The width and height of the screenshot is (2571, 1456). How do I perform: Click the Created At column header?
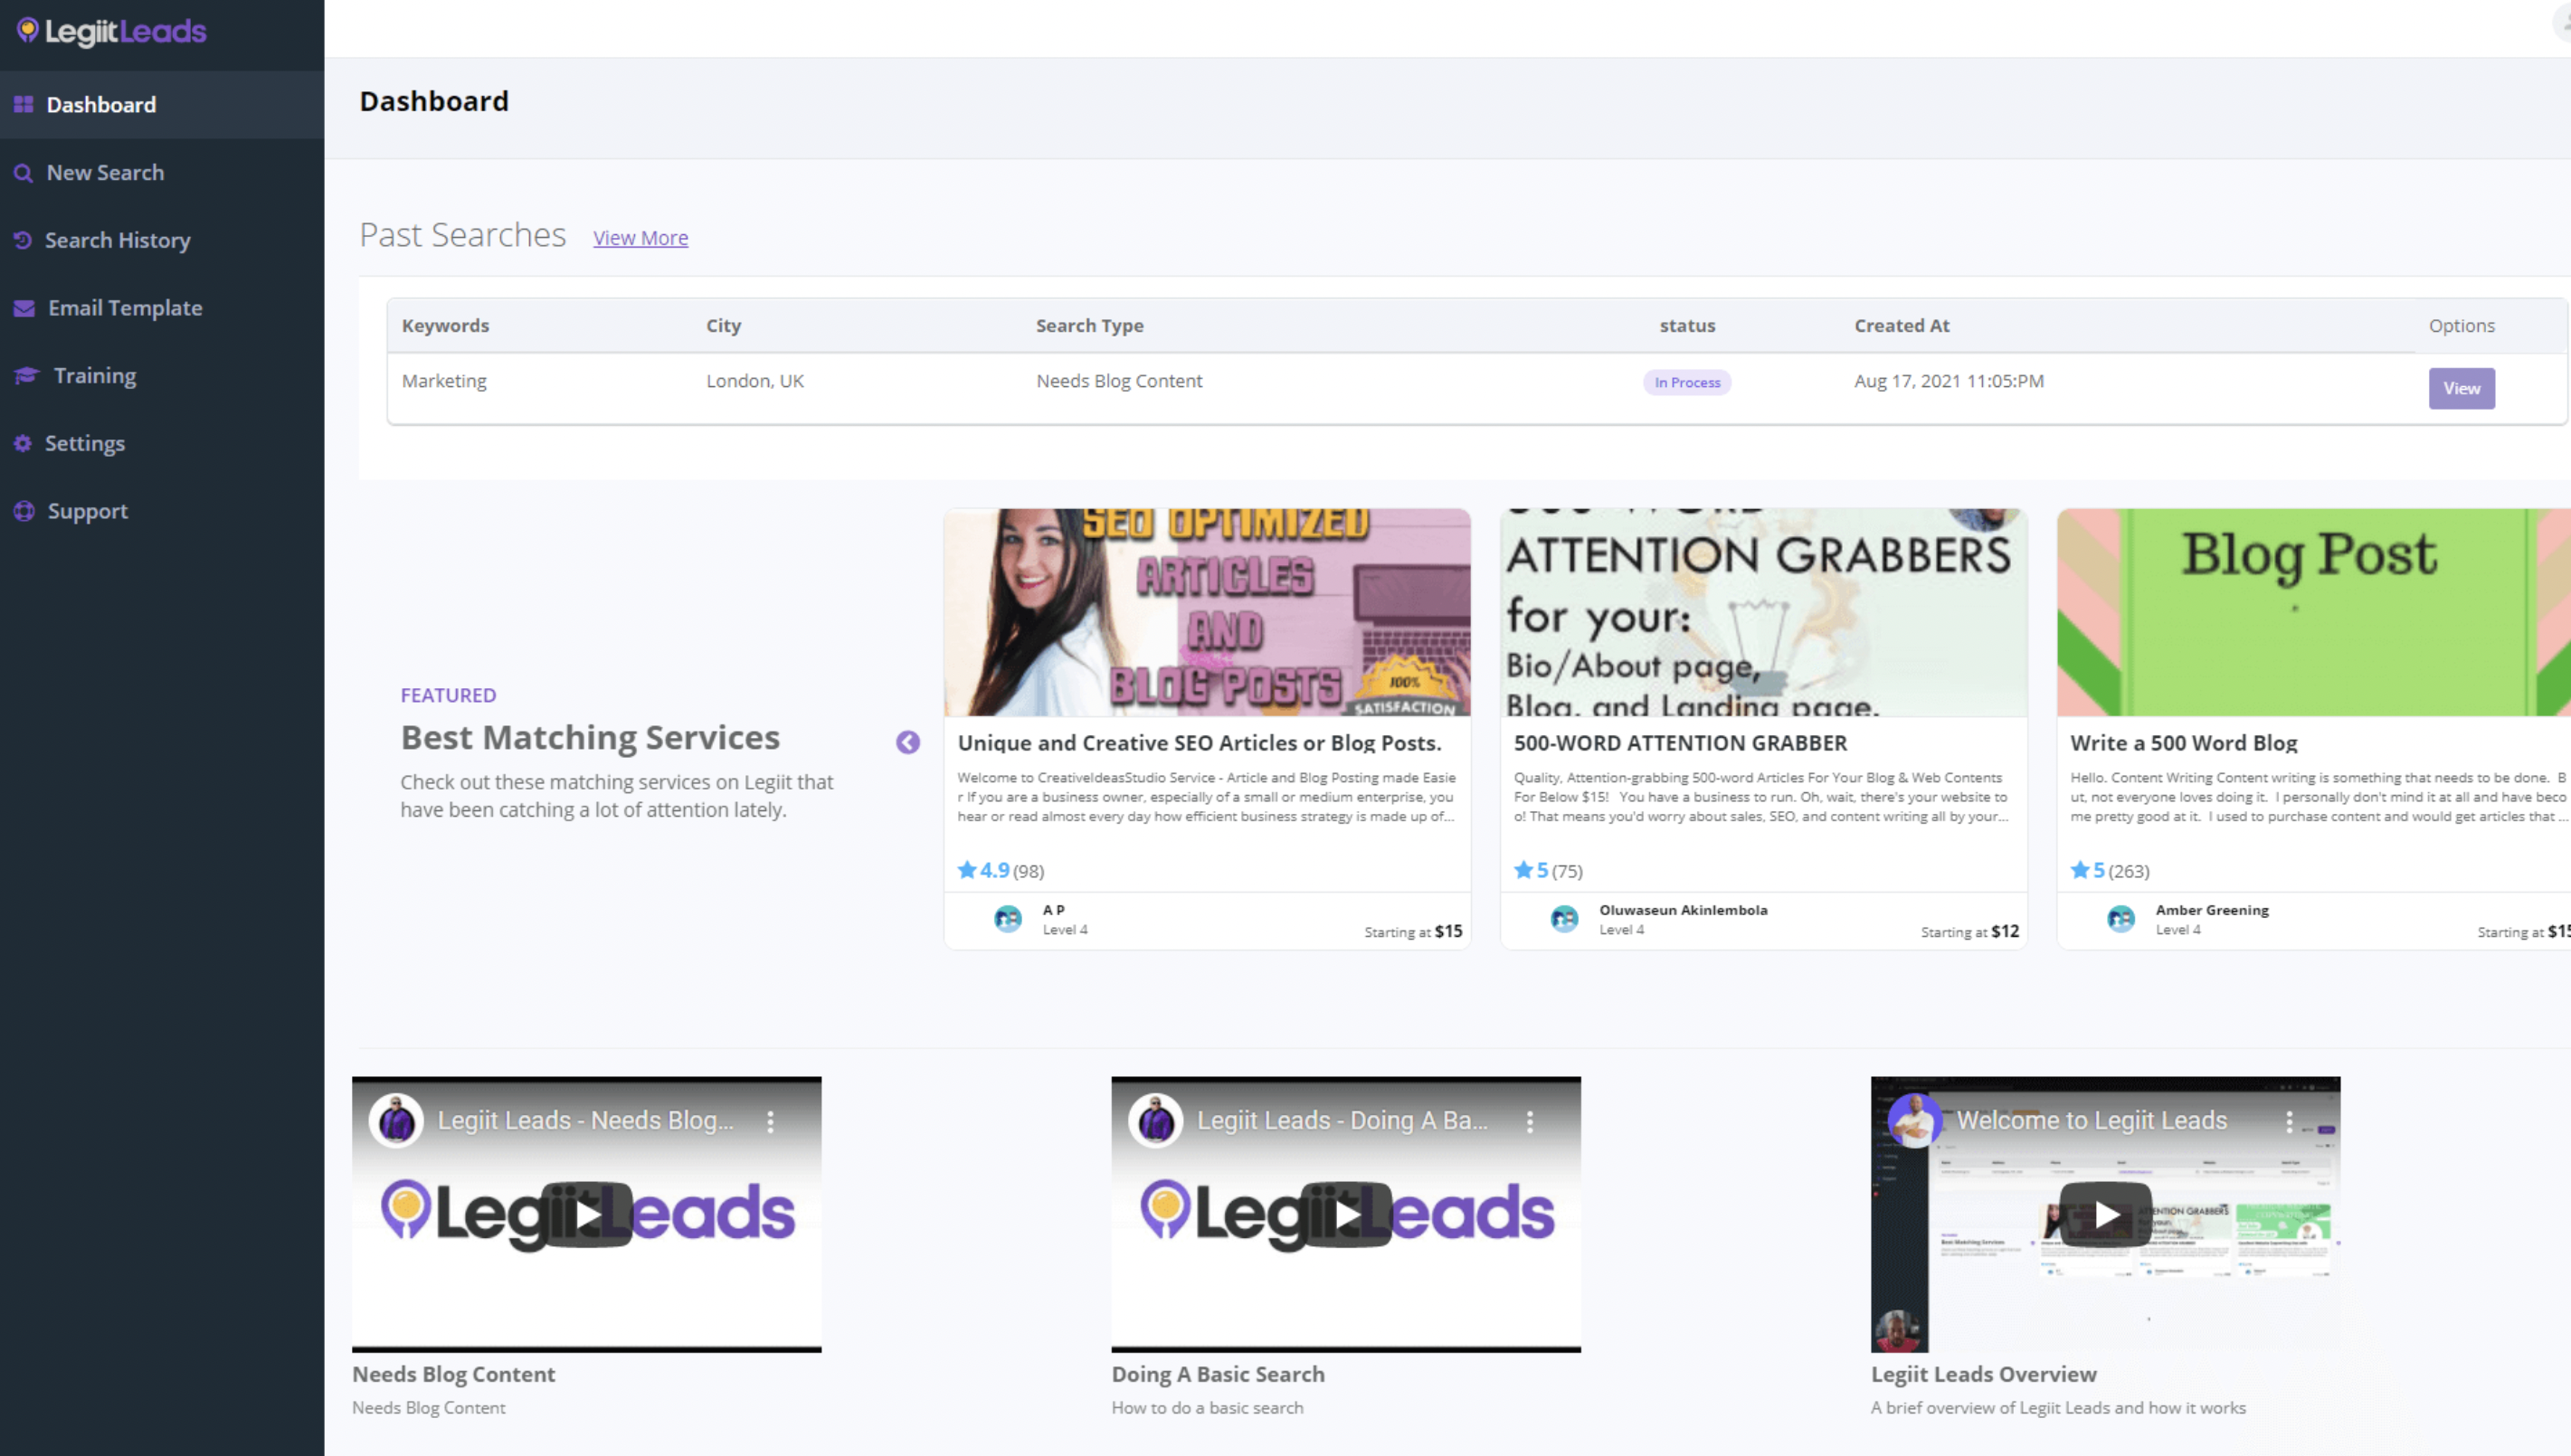(x=1901, y=325)
